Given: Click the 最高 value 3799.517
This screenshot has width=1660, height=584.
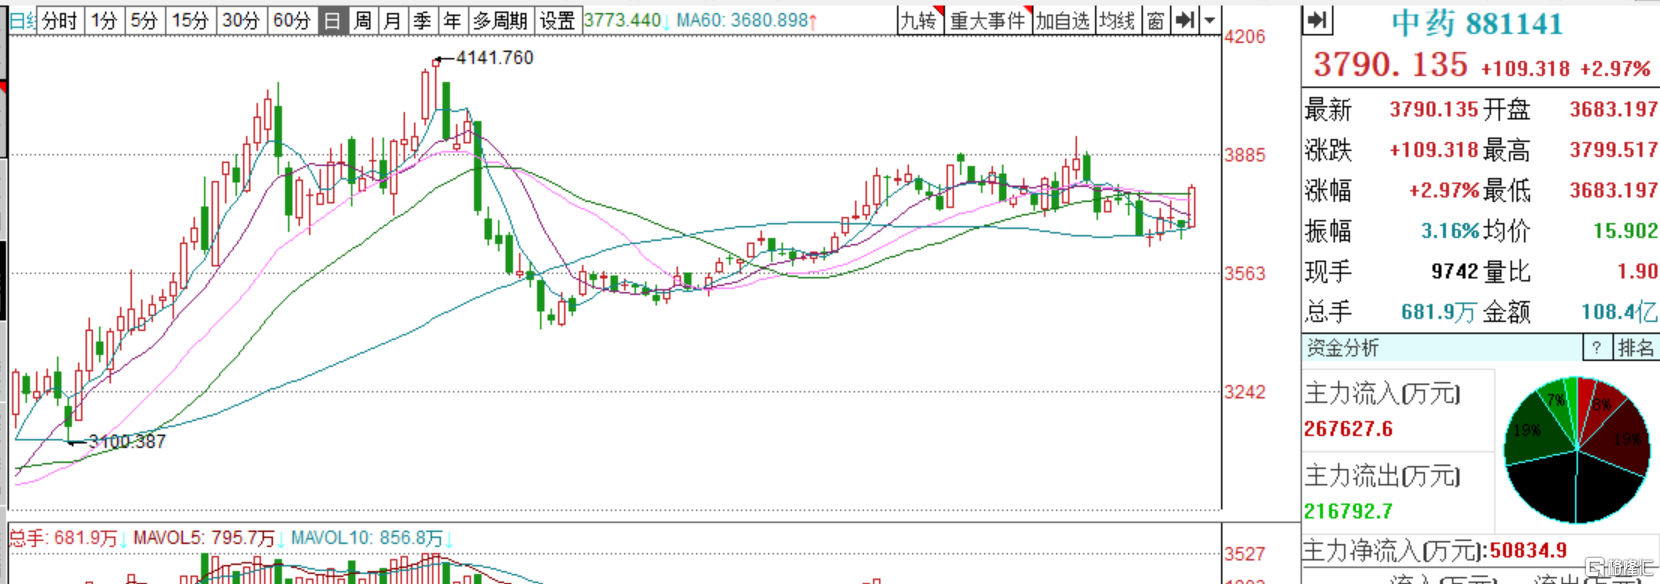Looking at the screenshot, I should pos(1614,150).
